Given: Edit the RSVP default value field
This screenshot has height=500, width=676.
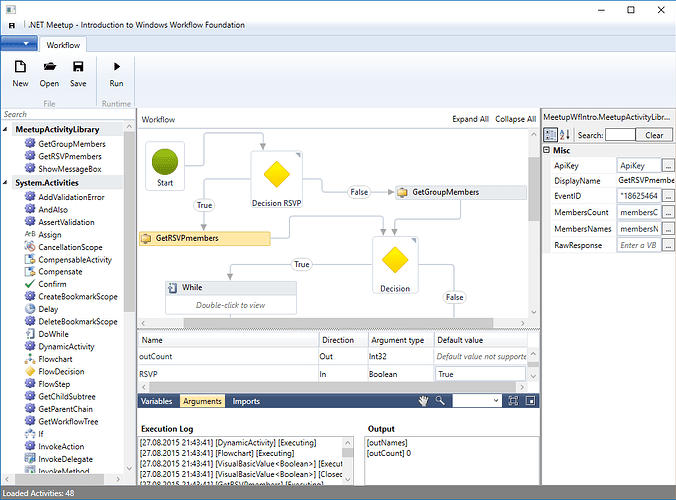Looking at the screenshot, I should (480, 374).
